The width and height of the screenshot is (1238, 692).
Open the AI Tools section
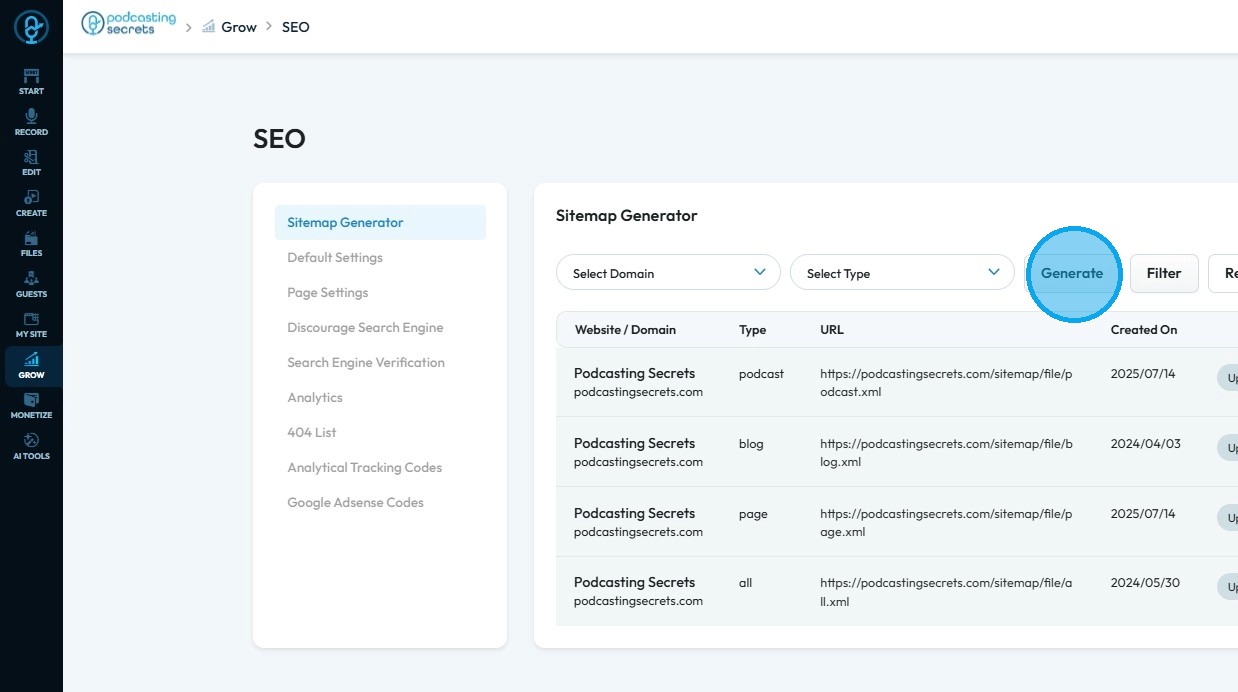click(31, 447)
